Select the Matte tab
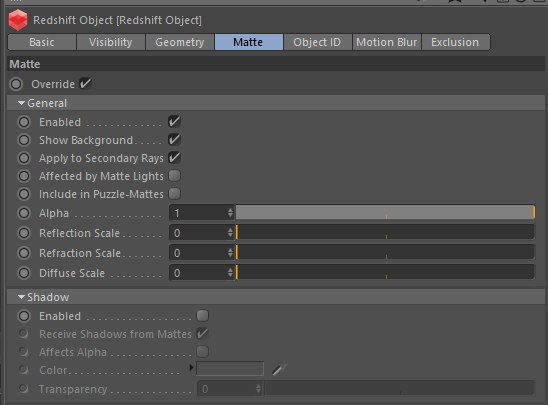 point(248,42)
